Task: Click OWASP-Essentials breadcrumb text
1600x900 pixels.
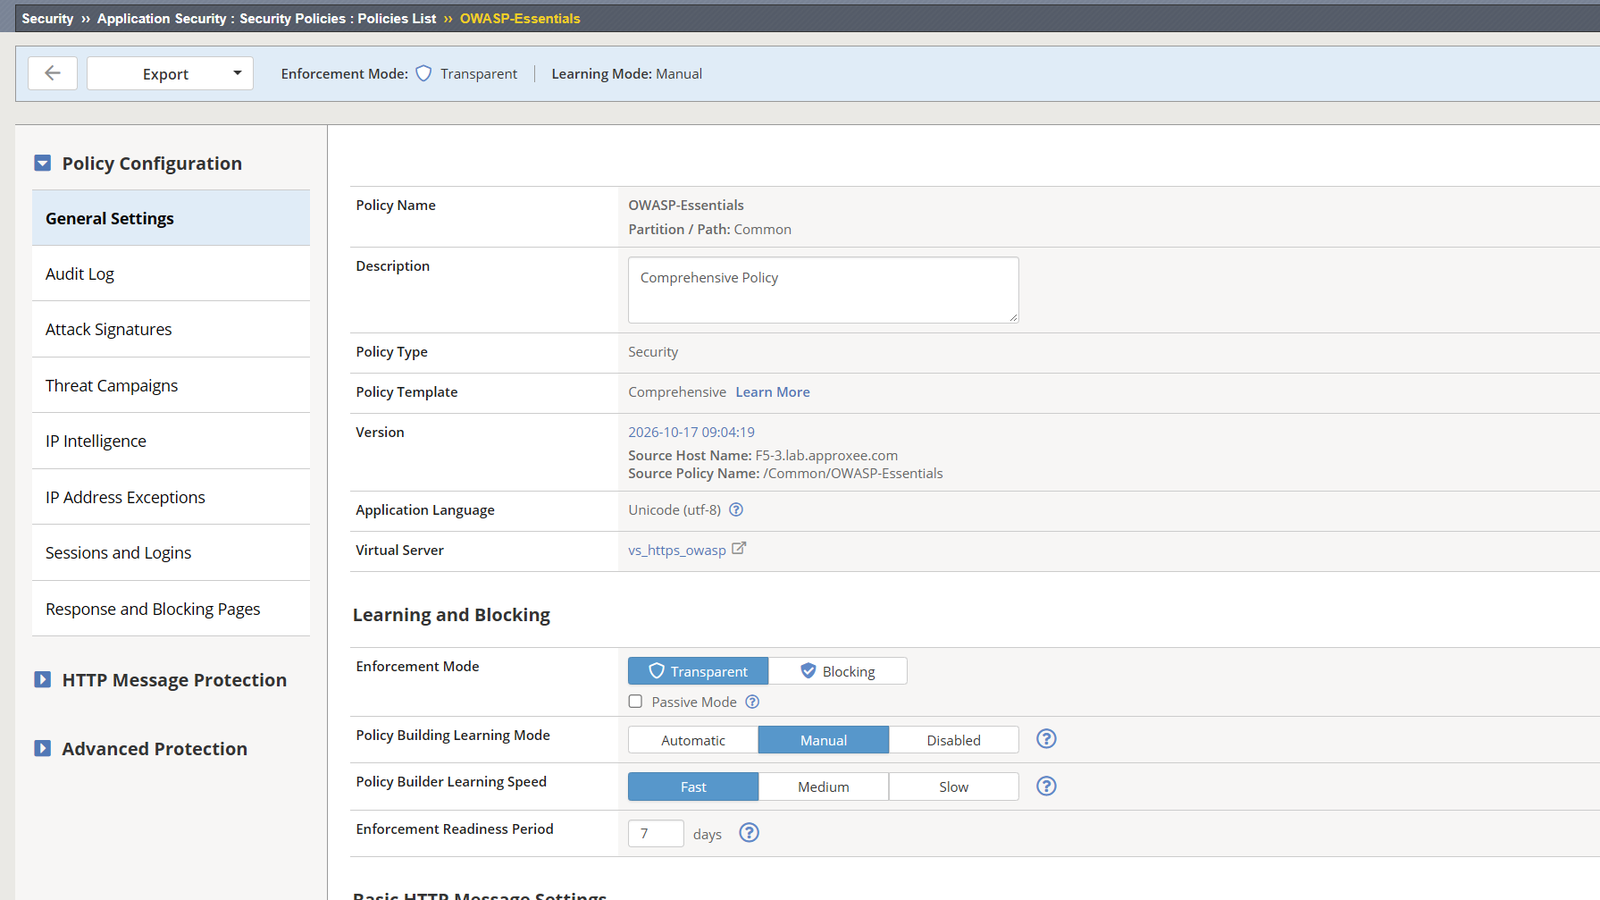Action: click(x=520, y=18)
